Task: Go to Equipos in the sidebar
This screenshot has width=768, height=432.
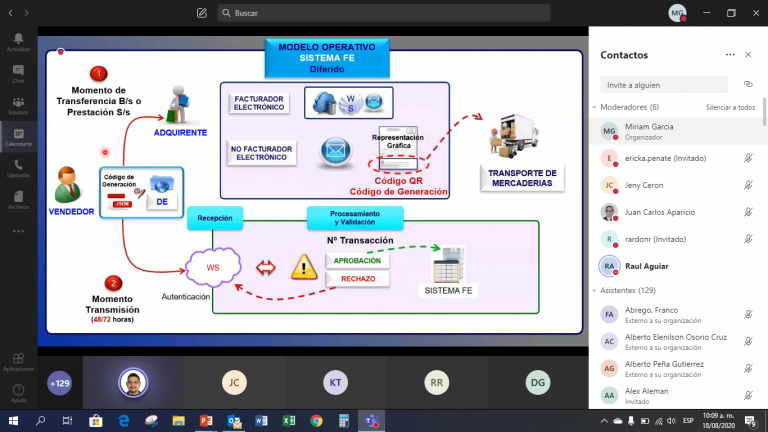Action: (x=18, y=104)
